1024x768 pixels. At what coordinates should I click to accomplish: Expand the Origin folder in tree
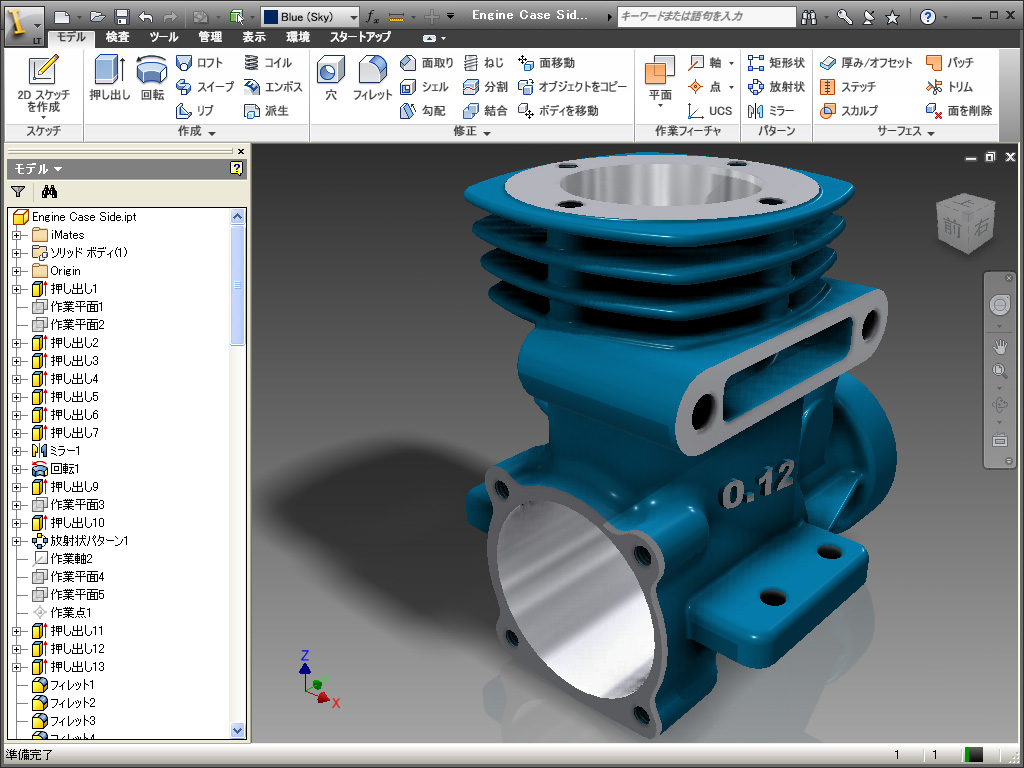coord(17,271)
